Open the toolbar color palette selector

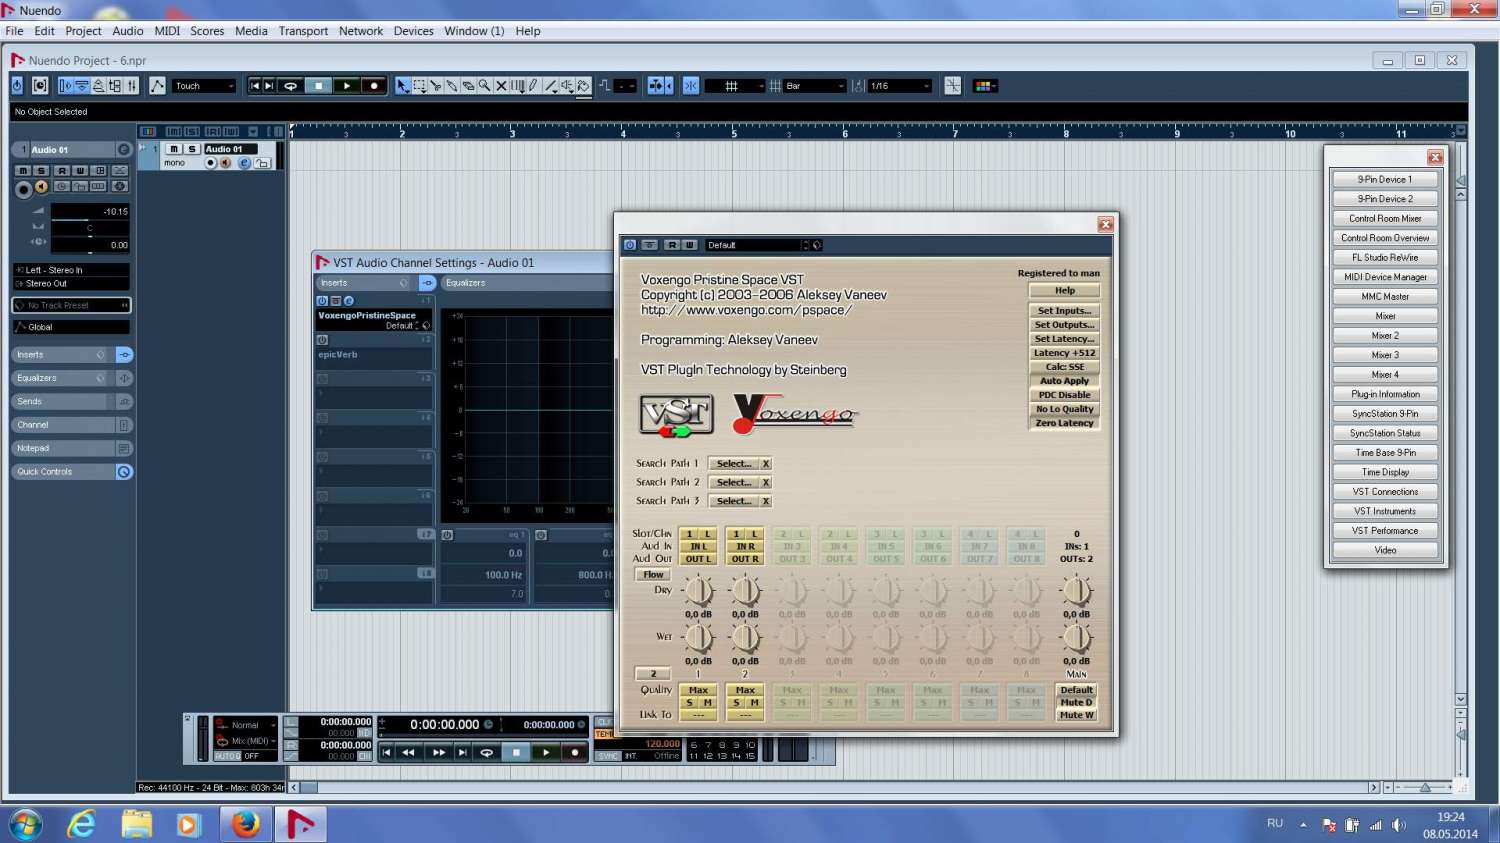point(985,86)
